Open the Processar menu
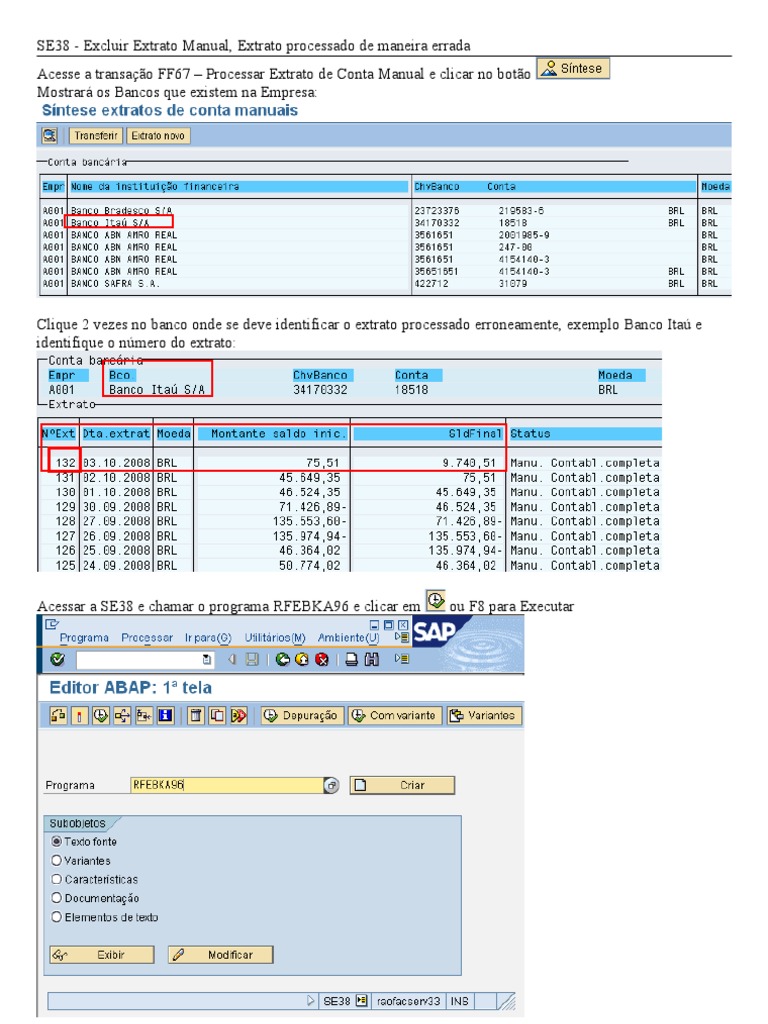The image size is (768, 1024). [147, 638]
